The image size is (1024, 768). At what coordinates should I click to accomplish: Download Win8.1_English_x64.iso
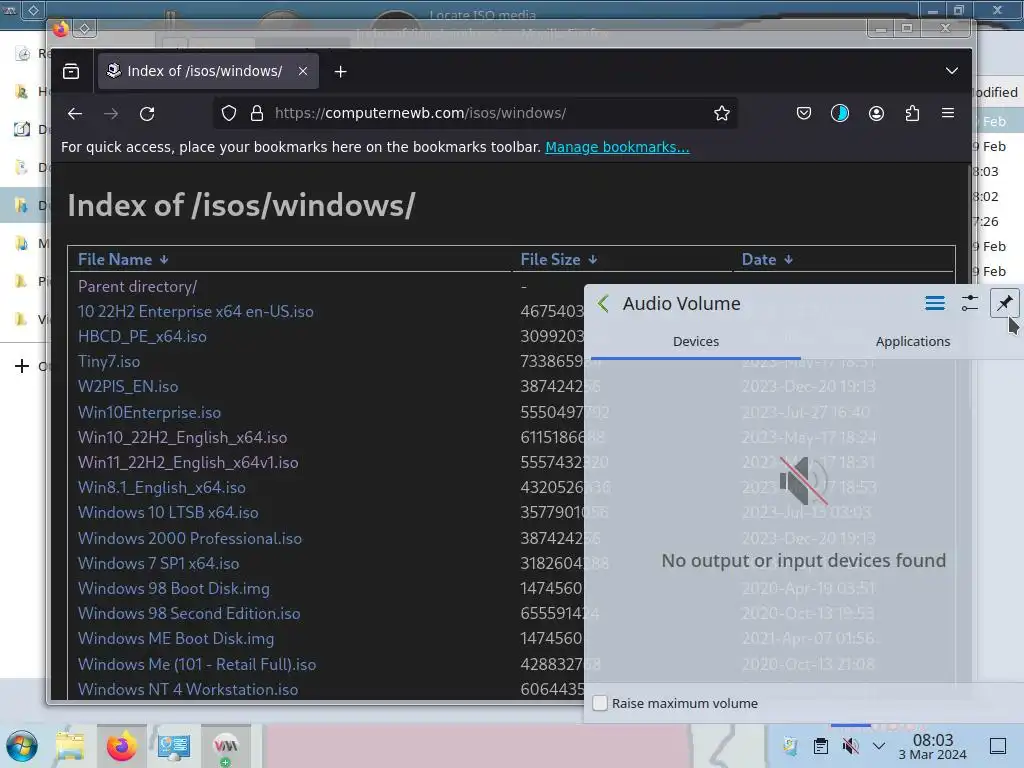(161, 488)
